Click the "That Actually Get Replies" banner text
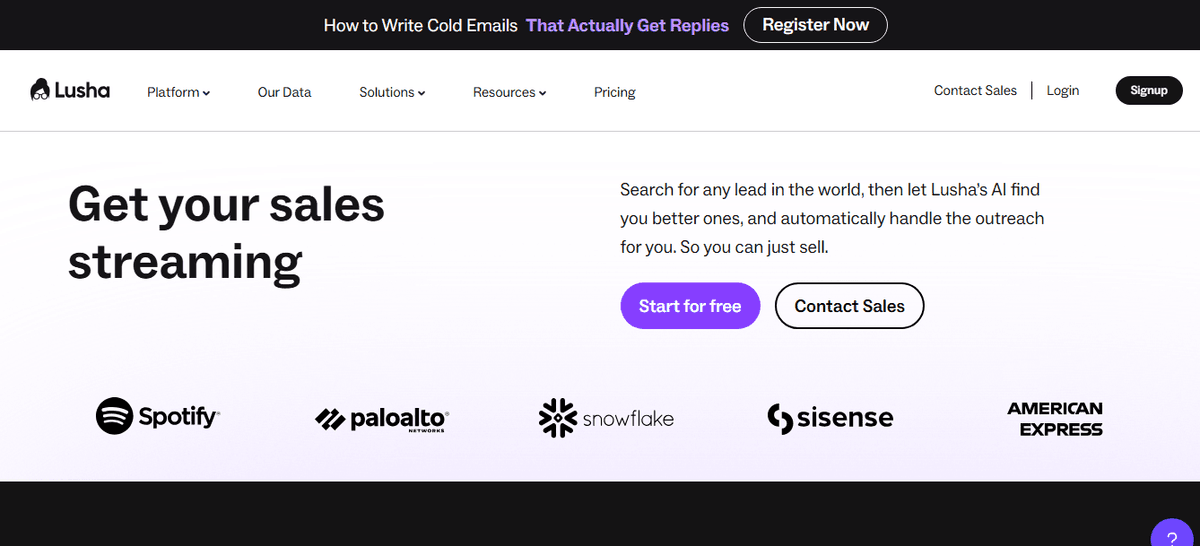Screen dimensions: 1200x546 627,25
